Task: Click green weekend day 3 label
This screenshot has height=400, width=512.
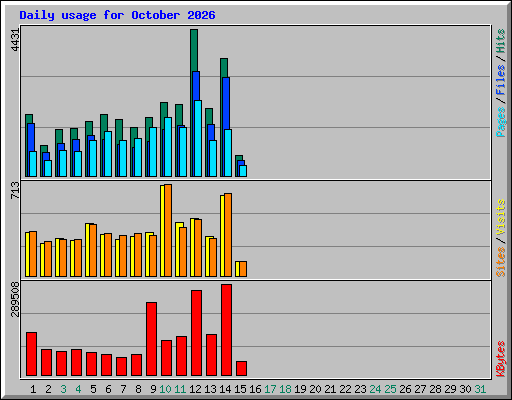Action: (x=63, y=389)
